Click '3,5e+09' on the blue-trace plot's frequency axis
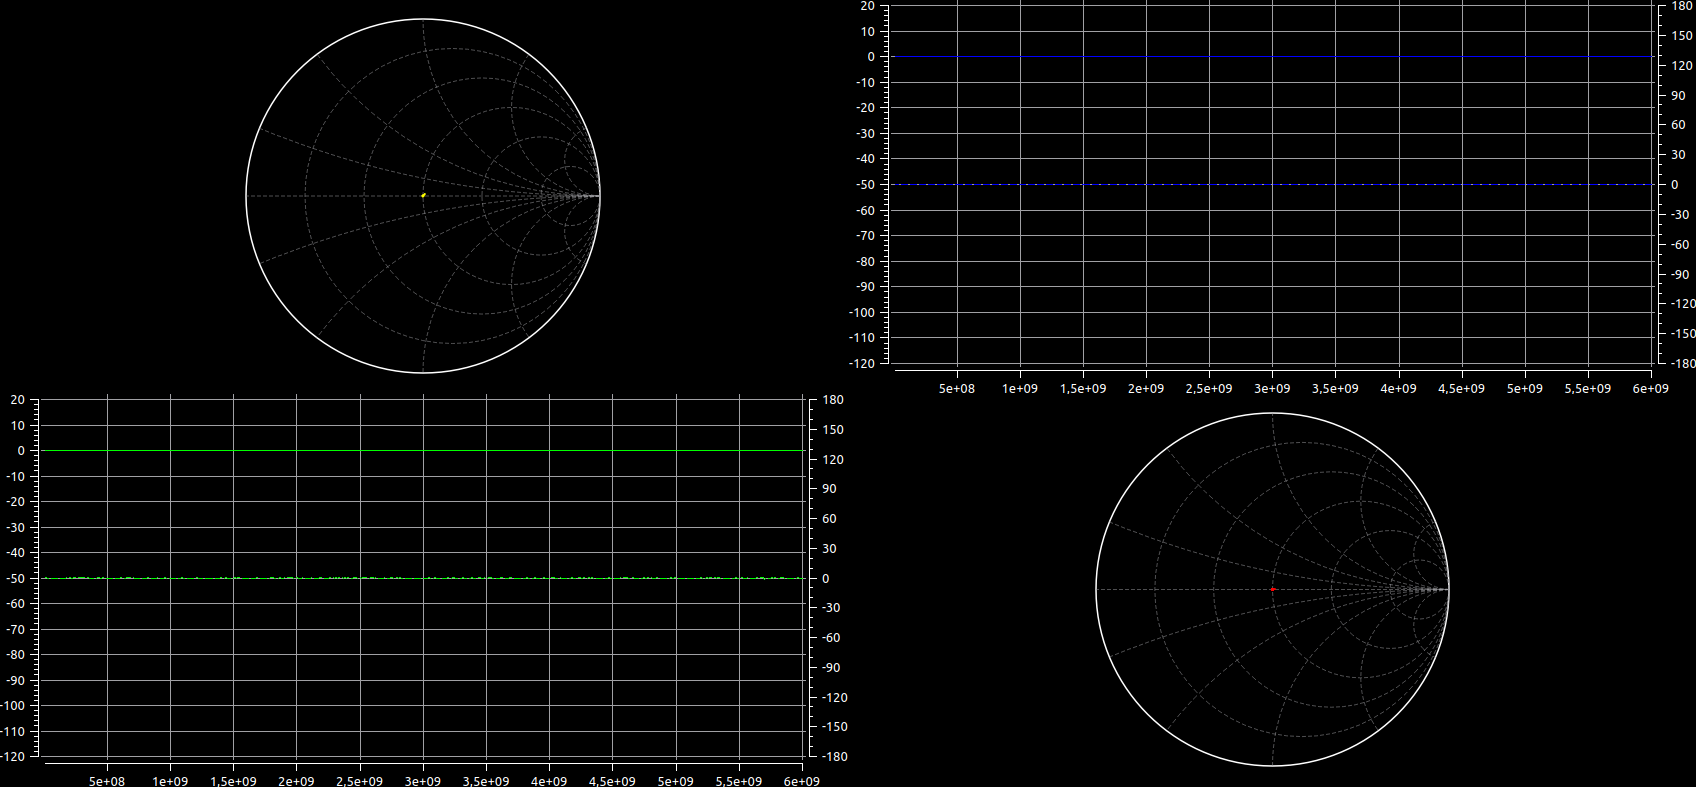The image size is (1696, 787). pyautogui.click(x=1335, y=389)
